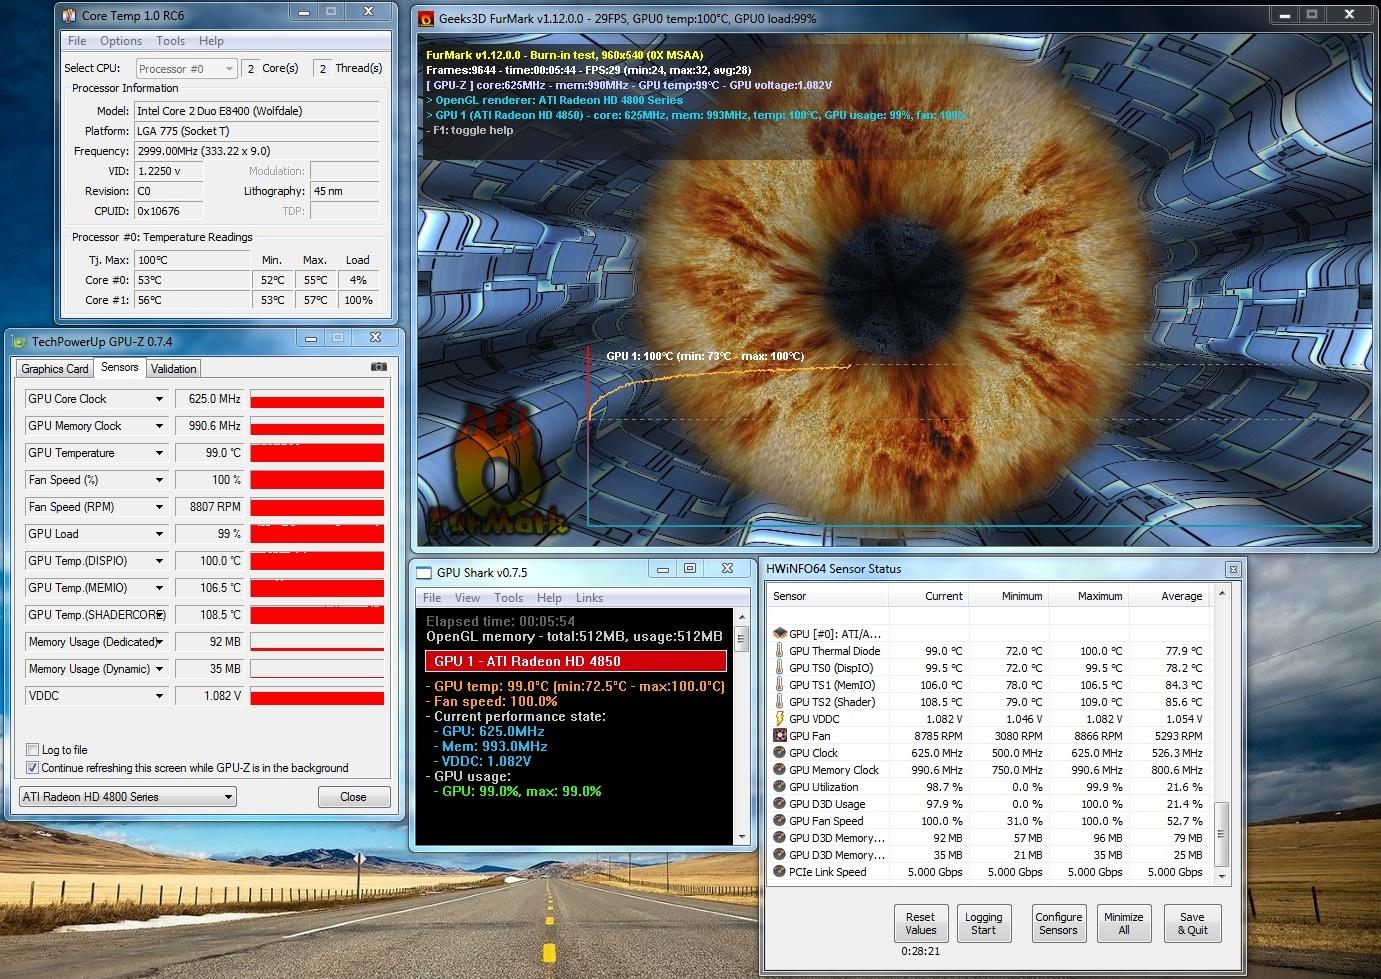1381x979 pixels.
Task: Click the Memory Usage (Dedicated) history graph
Action: pyautogui.click(x=317, y=642)
